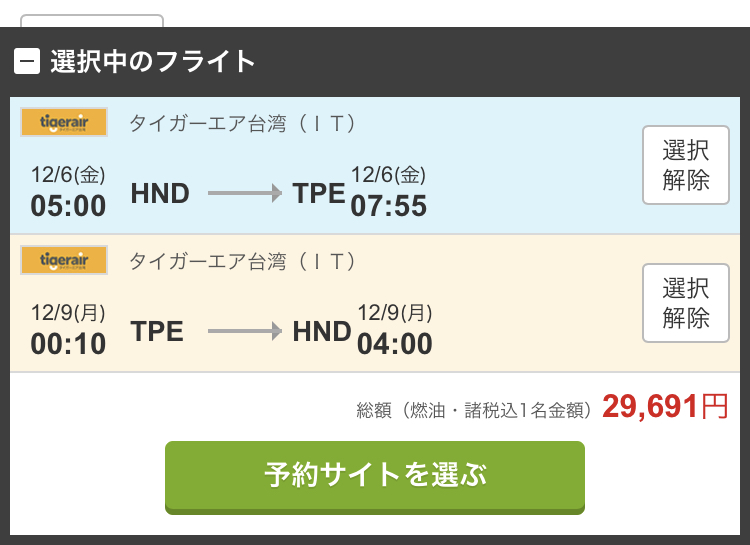Screen dimensions: 750x545
Task: Collapse the 選択中のフライト panel with minus icon
Action: [x=27, y=61]
